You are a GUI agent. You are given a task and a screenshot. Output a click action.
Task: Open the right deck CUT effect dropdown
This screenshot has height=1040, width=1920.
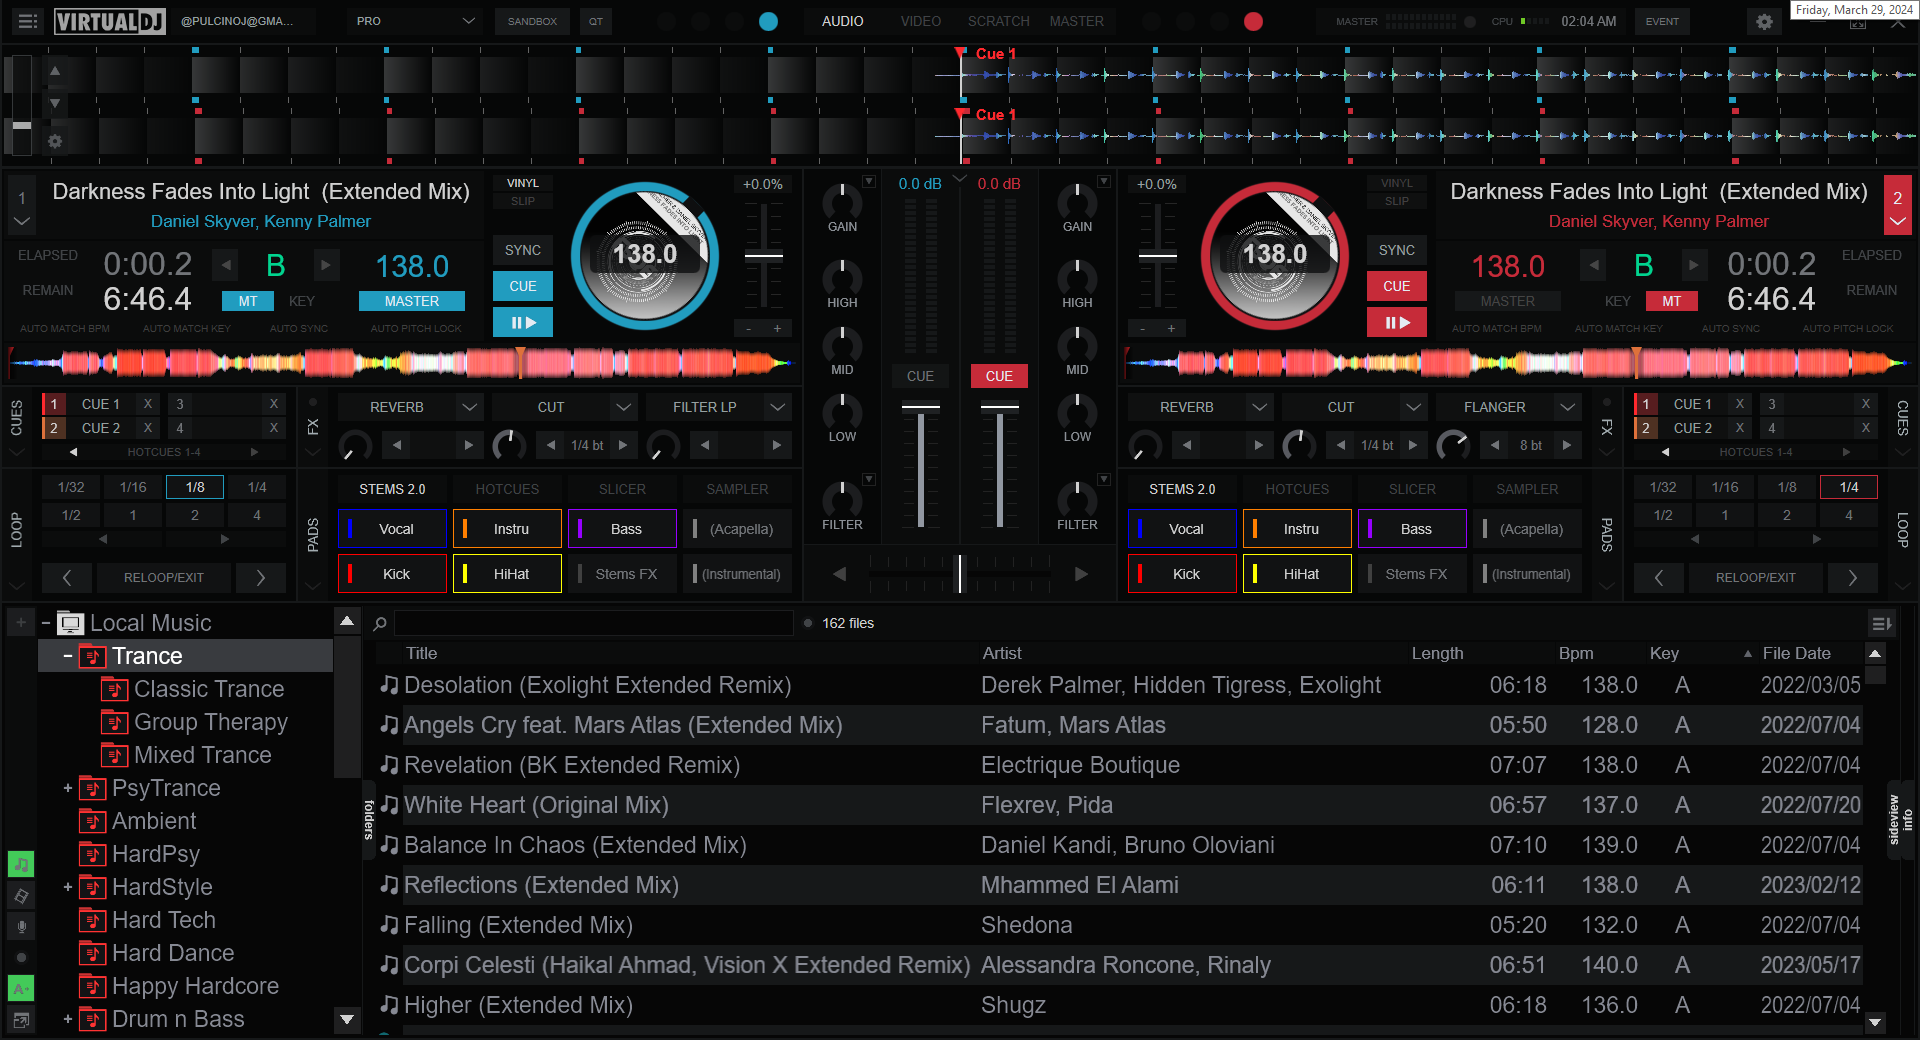(1413, 407)
